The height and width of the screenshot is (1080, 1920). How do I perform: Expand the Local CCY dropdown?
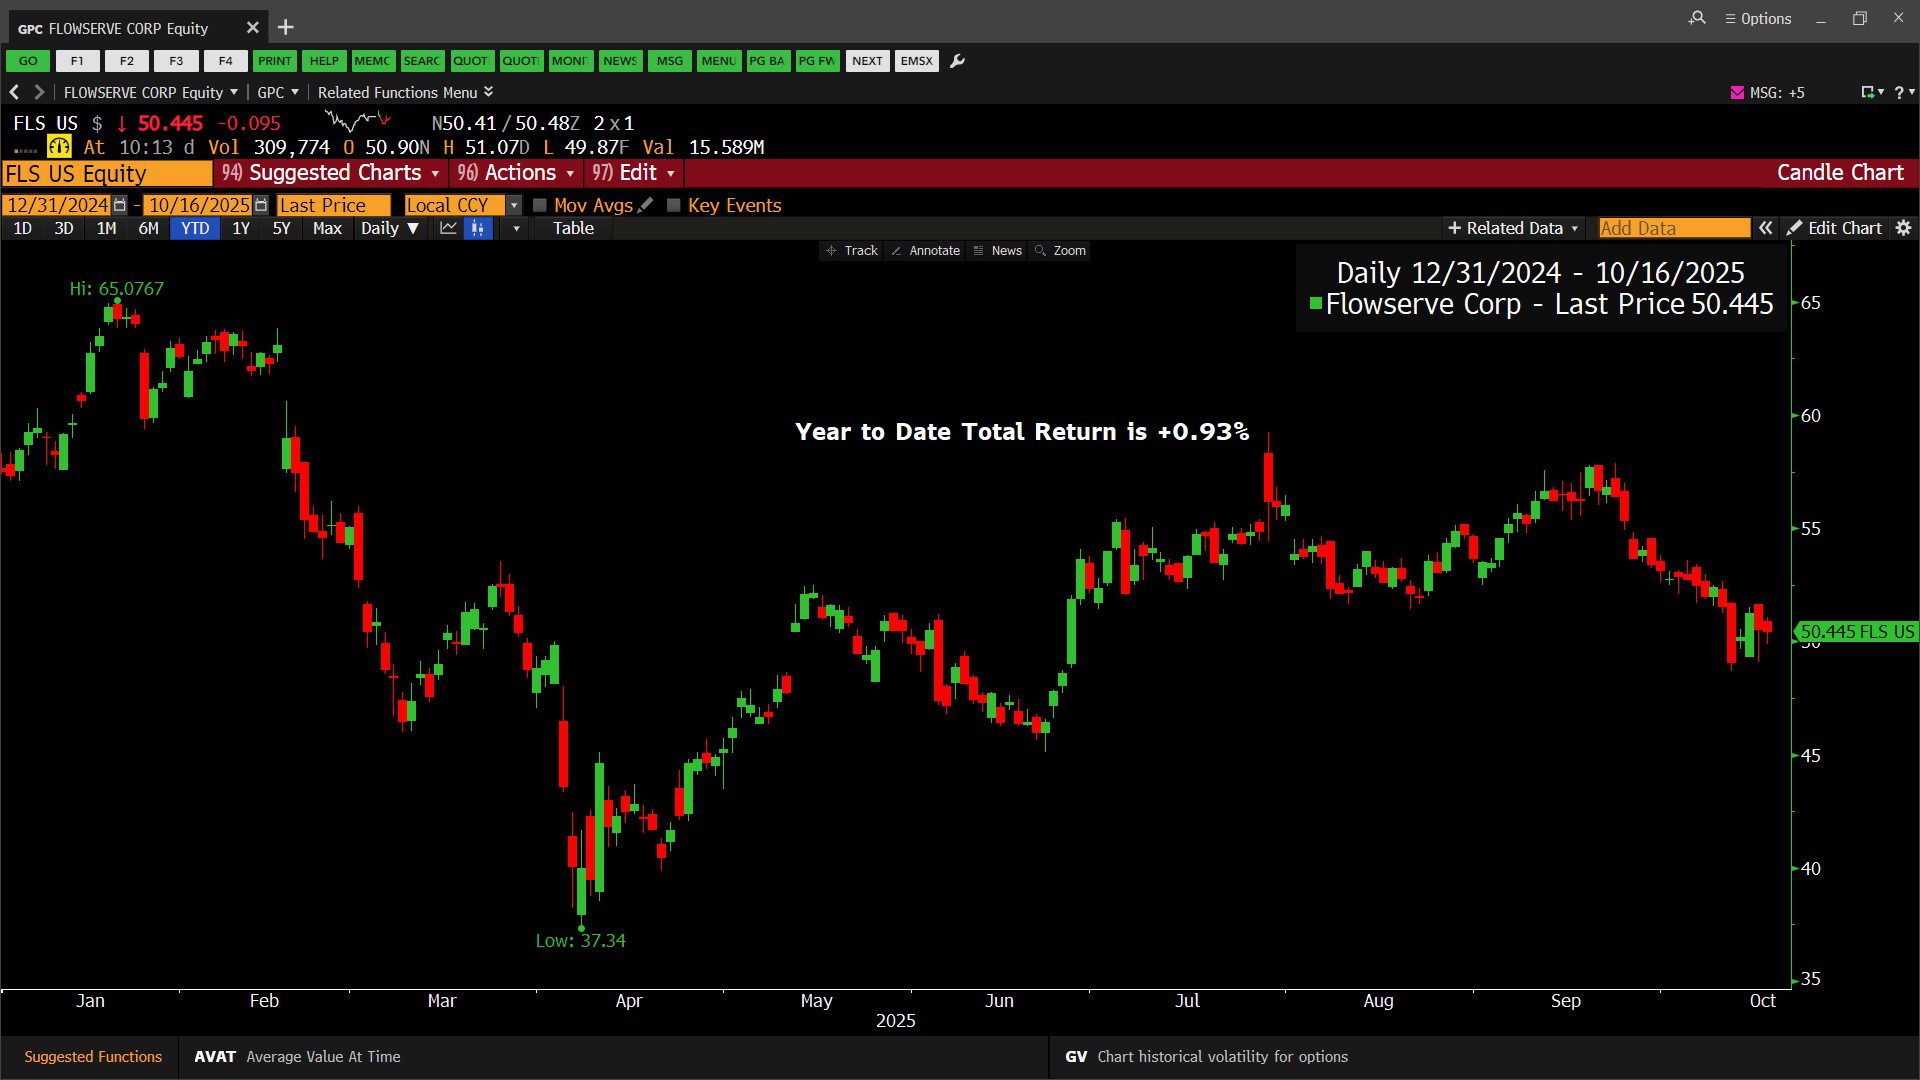(x=514, y=205)
